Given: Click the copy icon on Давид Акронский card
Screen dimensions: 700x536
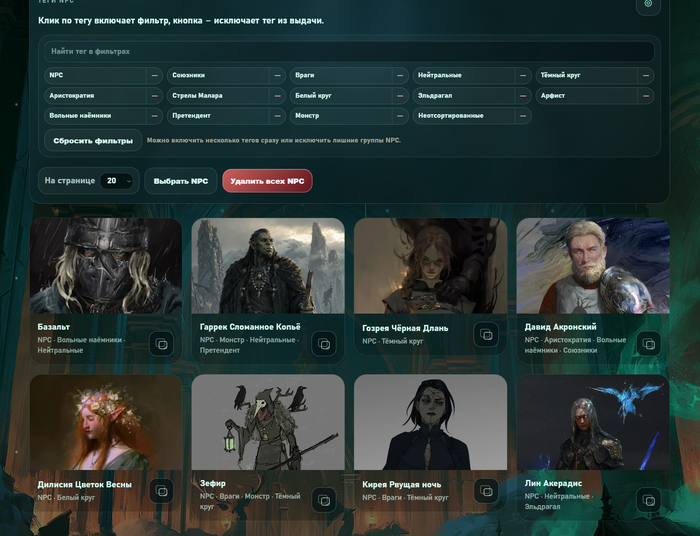Looking at the screenshot, I should [x=649, y=344].
